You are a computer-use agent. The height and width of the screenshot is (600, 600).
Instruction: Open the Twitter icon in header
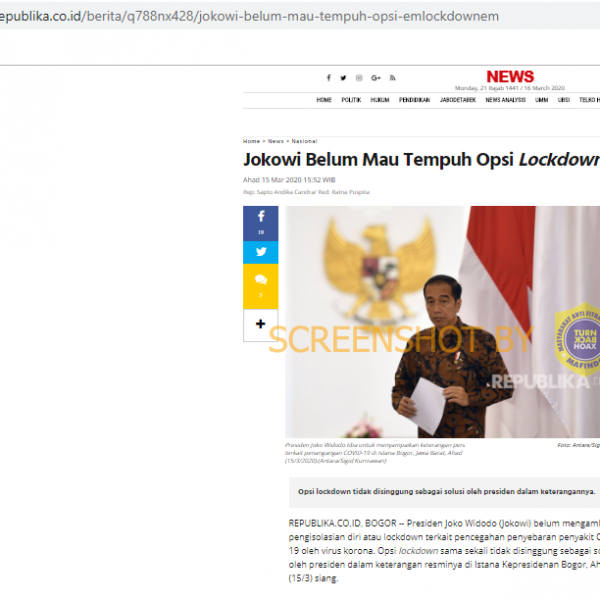tap(343, 78)
